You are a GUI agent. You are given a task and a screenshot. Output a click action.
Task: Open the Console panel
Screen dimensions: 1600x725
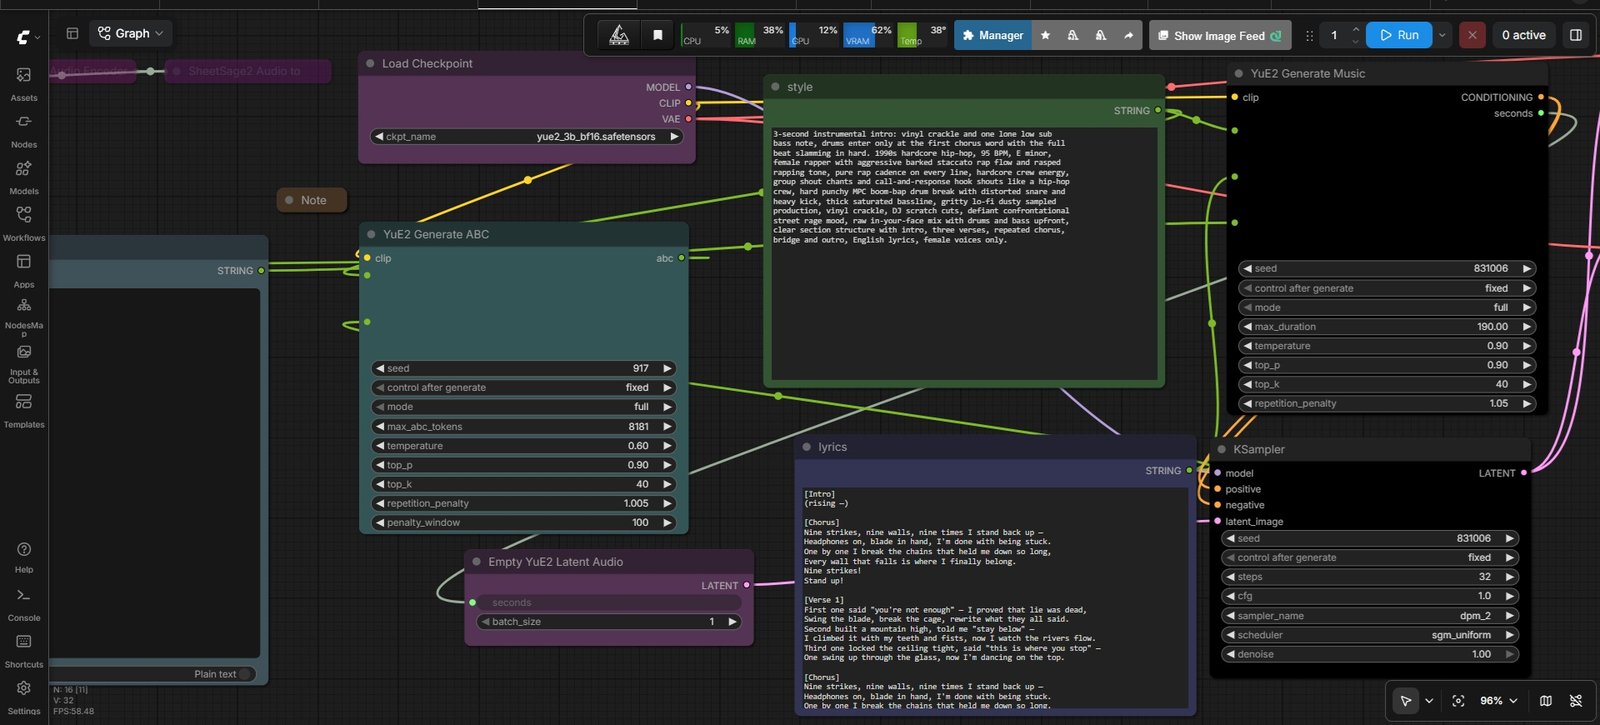(x=24, y=604)
